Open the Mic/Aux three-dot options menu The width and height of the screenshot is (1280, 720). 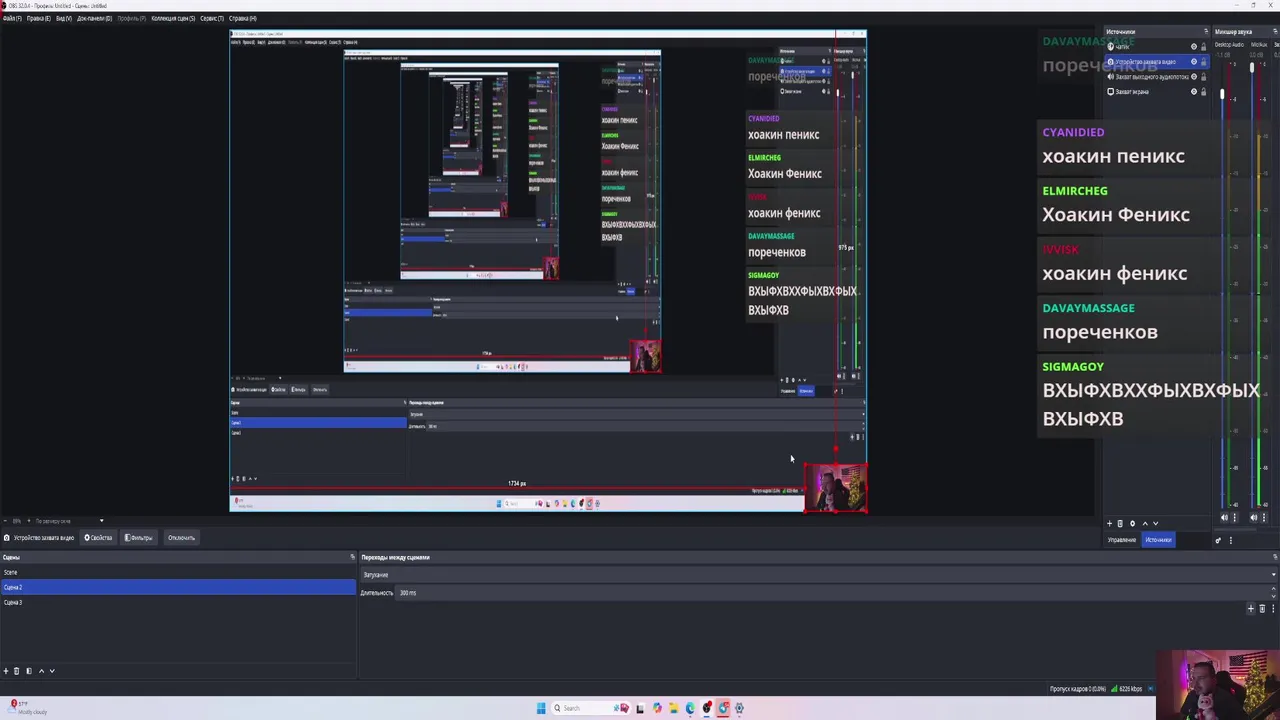coord(1263,518)
